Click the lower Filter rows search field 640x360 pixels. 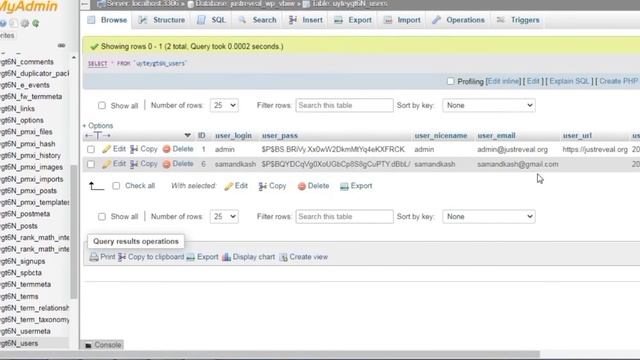tap(344, 216)
